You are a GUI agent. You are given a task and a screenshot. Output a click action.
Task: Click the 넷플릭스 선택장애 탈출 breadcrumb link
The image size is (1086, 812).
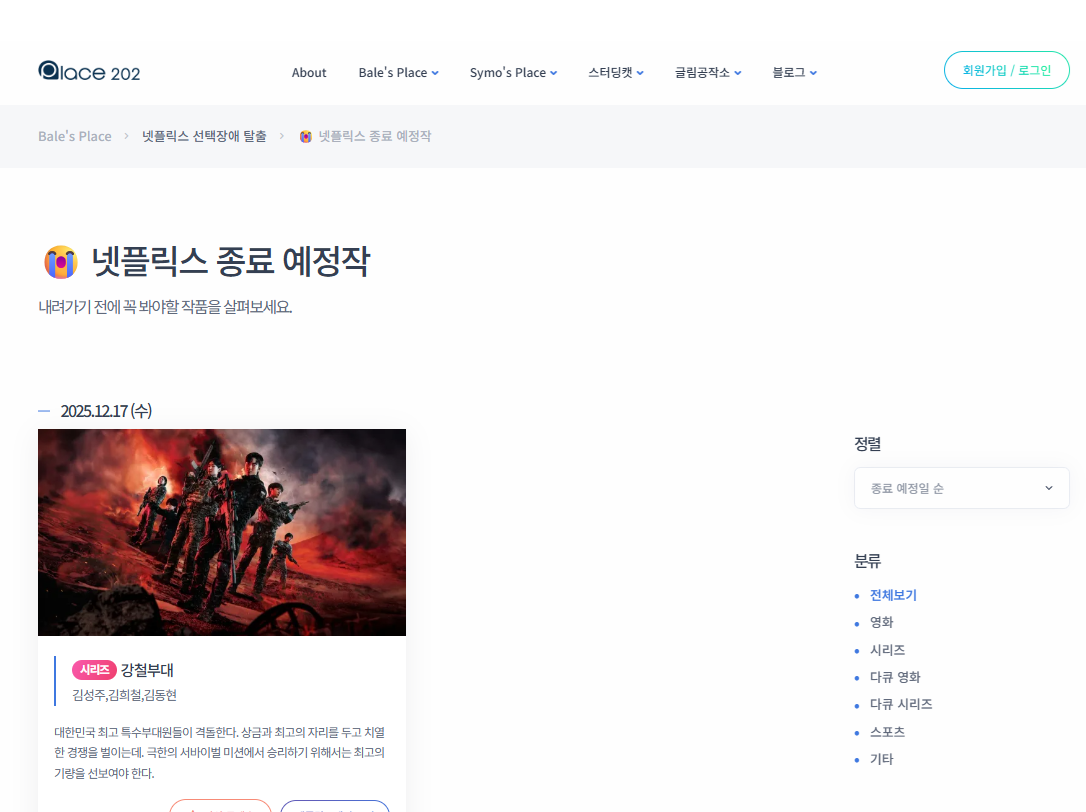(x=205, y=136)
